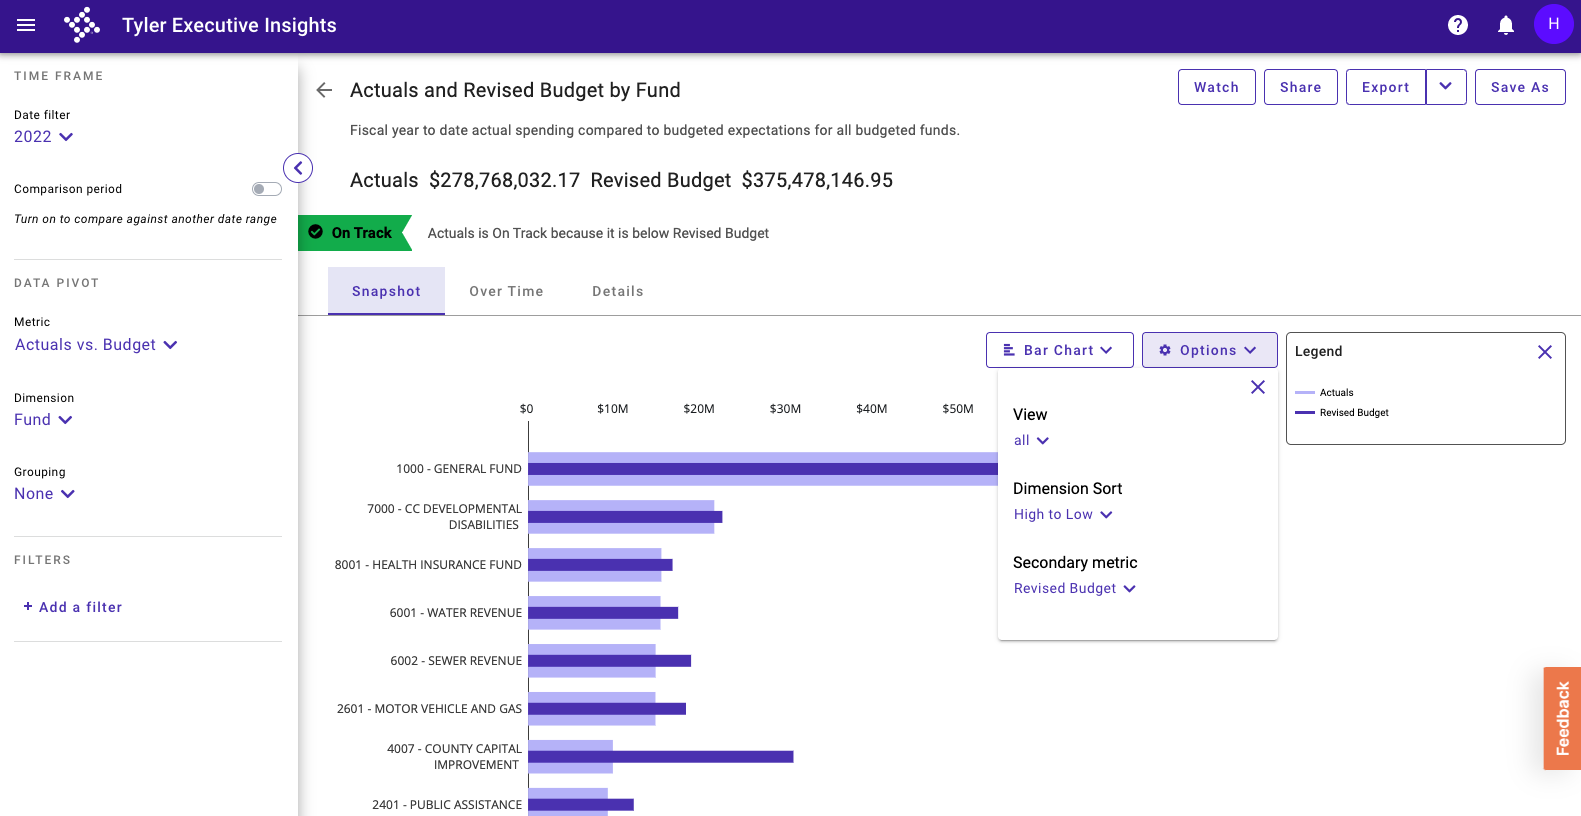Click the 2401 - PUBLIC ASSISTANCE label
Screen dimensions: 1581x816
coord(447,805)
